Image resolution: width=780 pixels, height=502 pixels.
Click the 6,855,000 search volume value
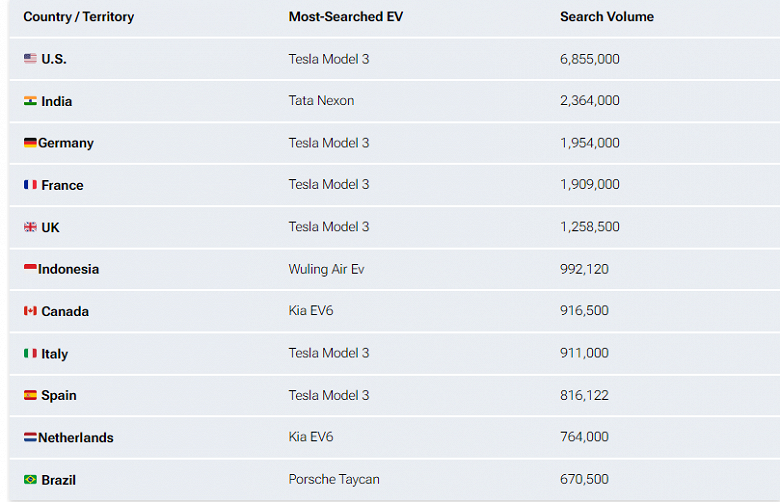[x=590, y=59]
